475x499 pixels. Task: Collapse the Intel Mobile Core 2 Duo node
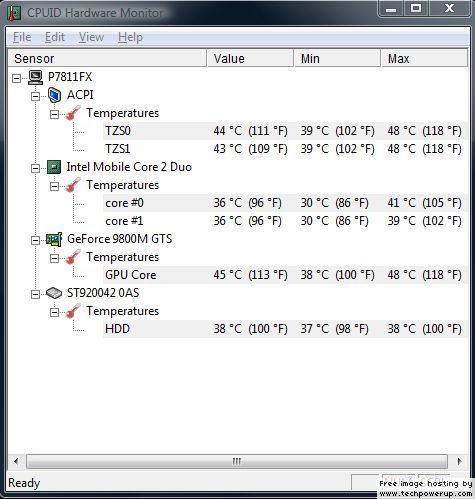pyautogui.click(x=35, y=169)
